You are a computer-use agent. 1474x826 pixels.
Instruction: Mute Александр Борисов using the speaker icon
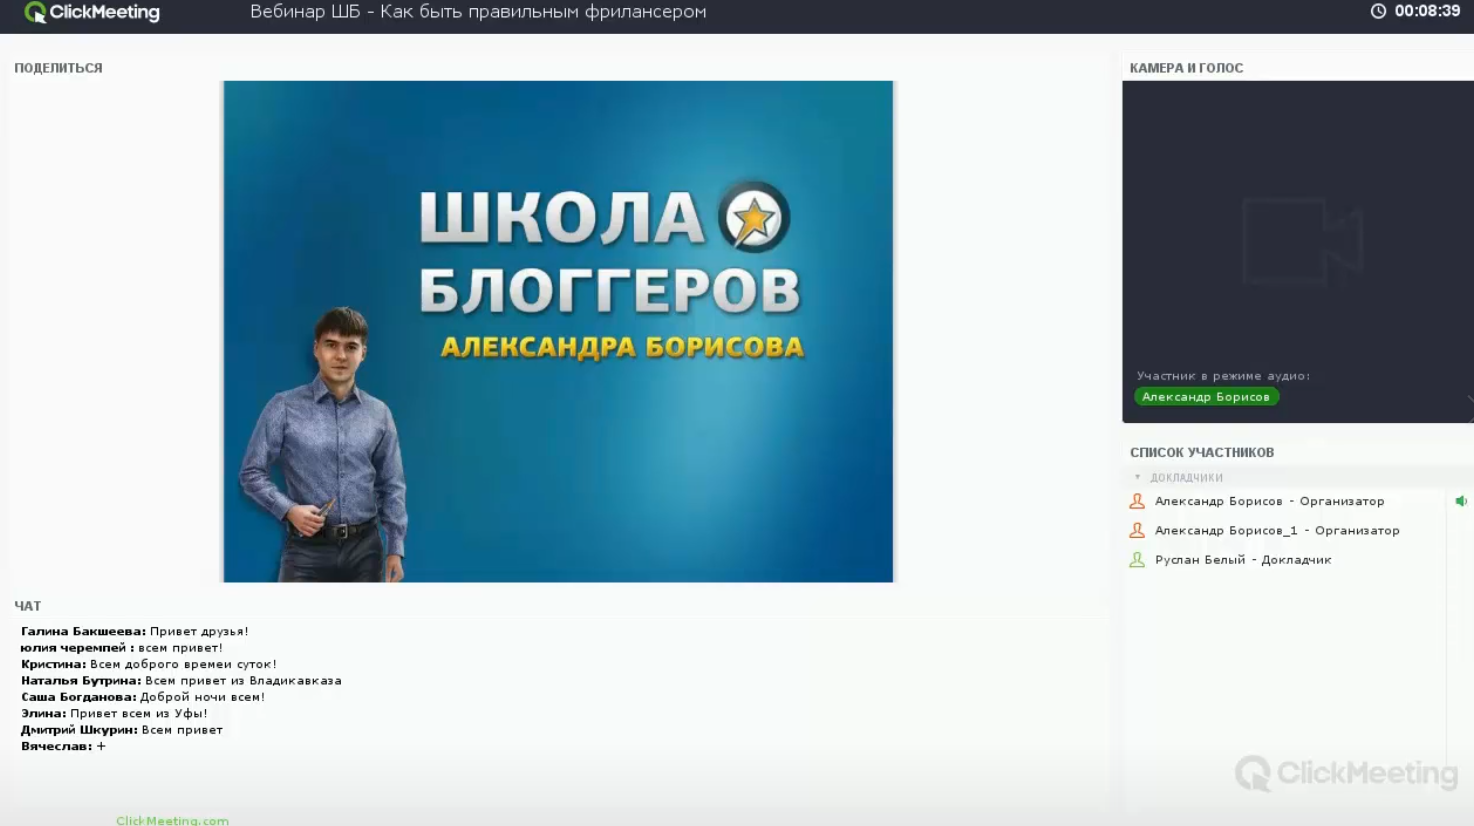click(1462, 500)
